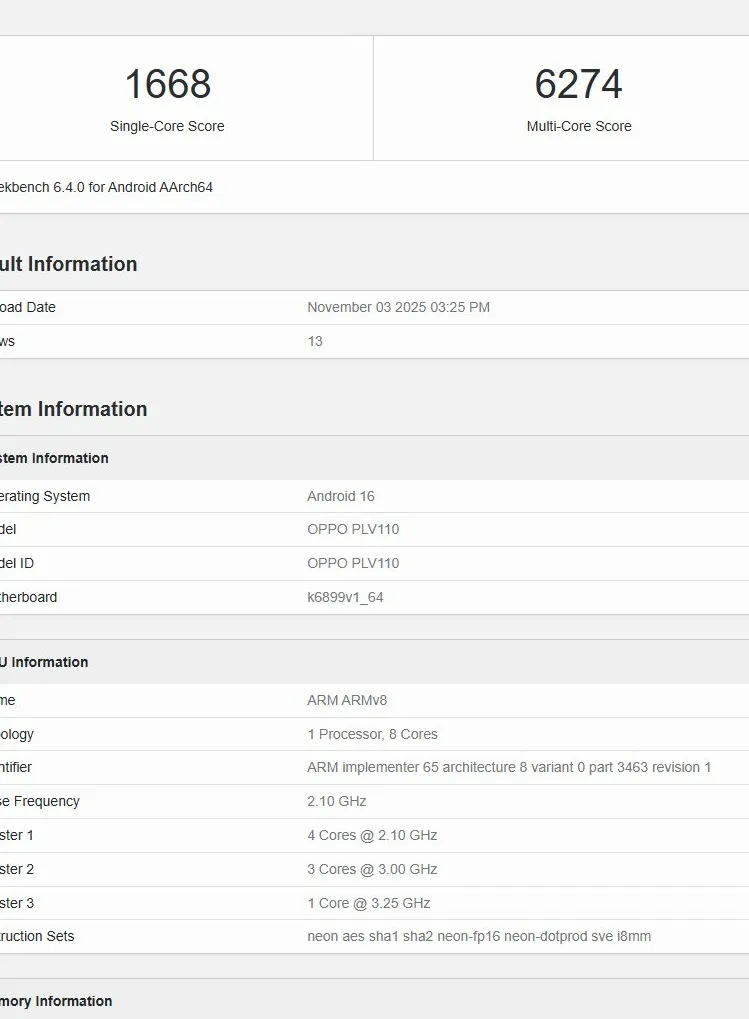Click the 3 Cores @ 3.00 GHz cluster value
Viewport: 749px width, 1019px height.
point(372,869)
